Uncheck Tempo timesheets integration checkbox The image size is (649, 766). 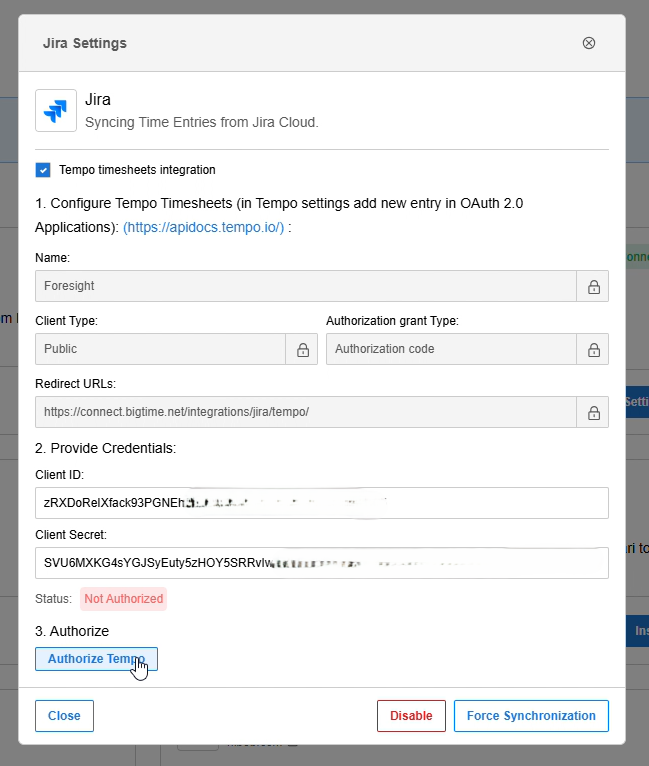point(43,170)
